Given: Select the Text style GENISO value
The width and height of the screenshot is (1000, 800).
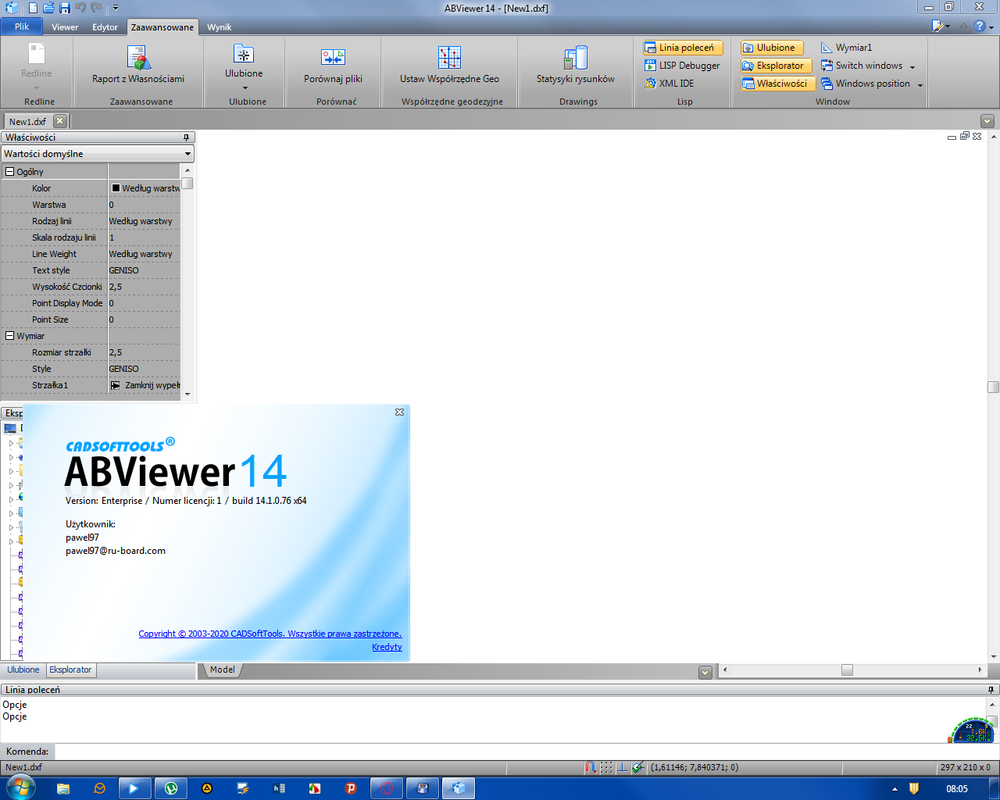Looking at the screenshot, I should pyautogui.click(x=145, y=270).
